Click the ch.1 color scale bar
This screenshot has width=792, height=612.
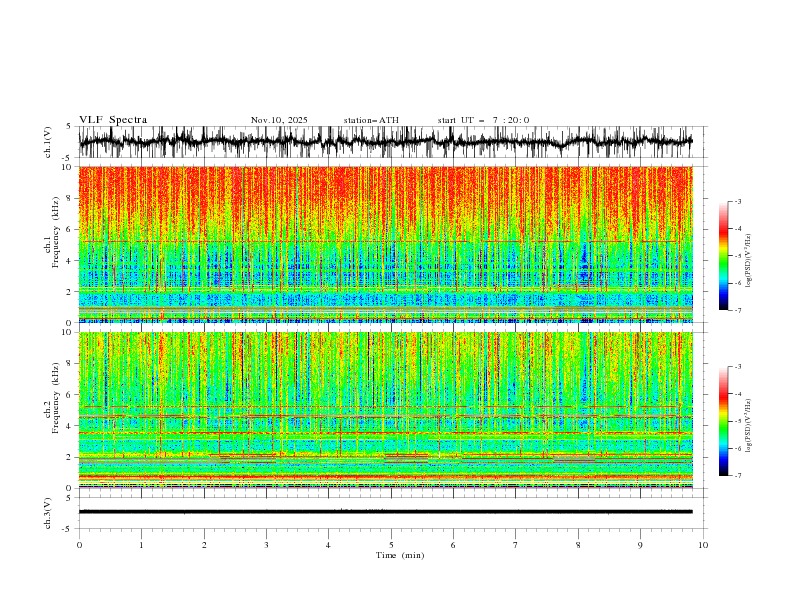click(x=723, y=256)
